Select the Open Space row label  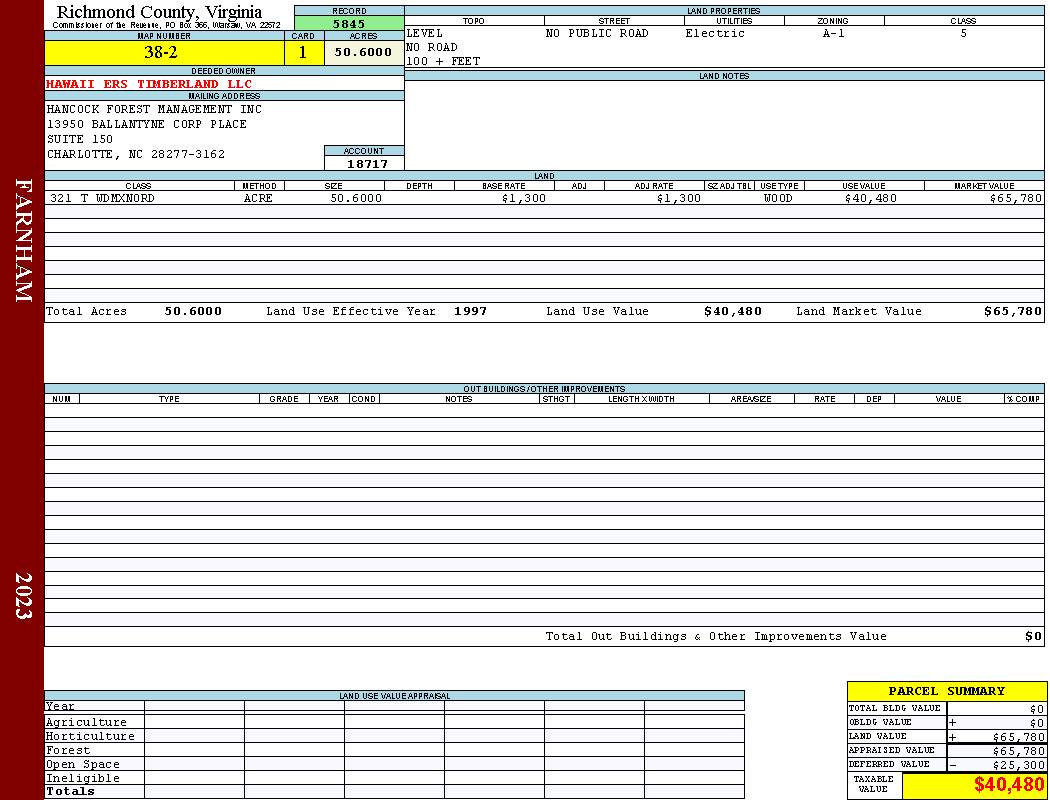82,765
